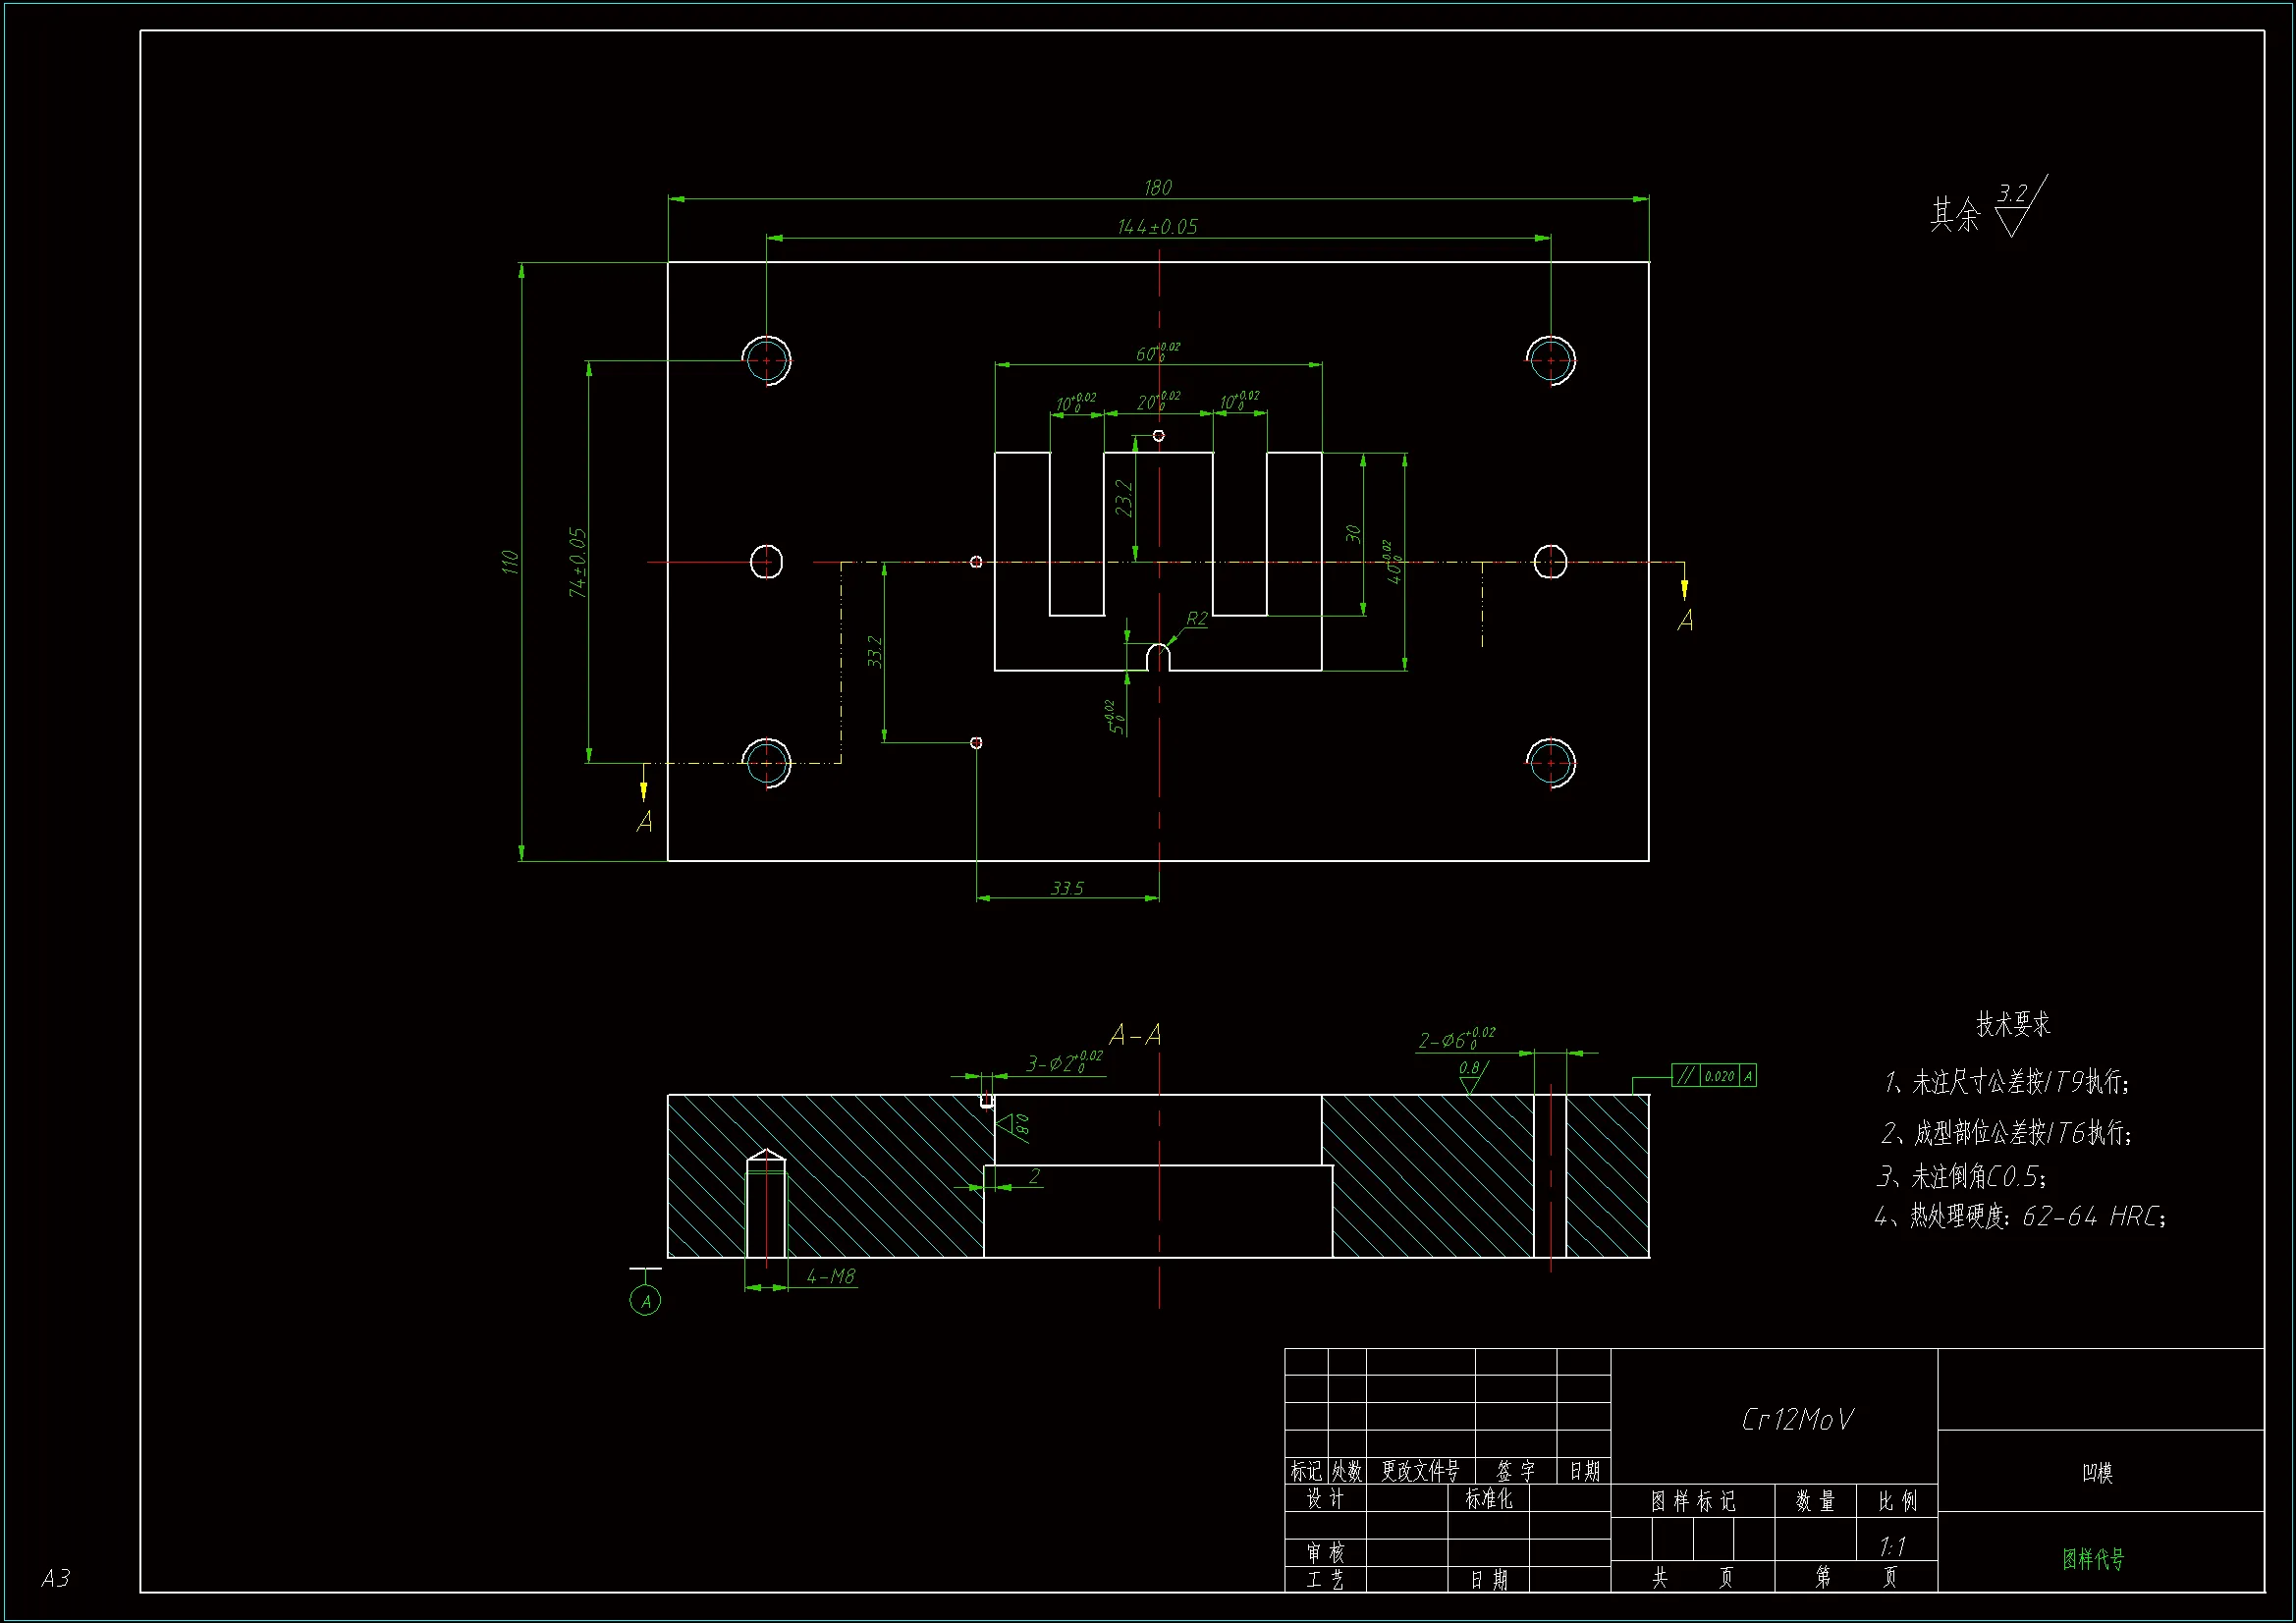Select the top-left bolt hole circle
The height and width of the screenshot is (1623, 2296).
(x=766, y=360)
